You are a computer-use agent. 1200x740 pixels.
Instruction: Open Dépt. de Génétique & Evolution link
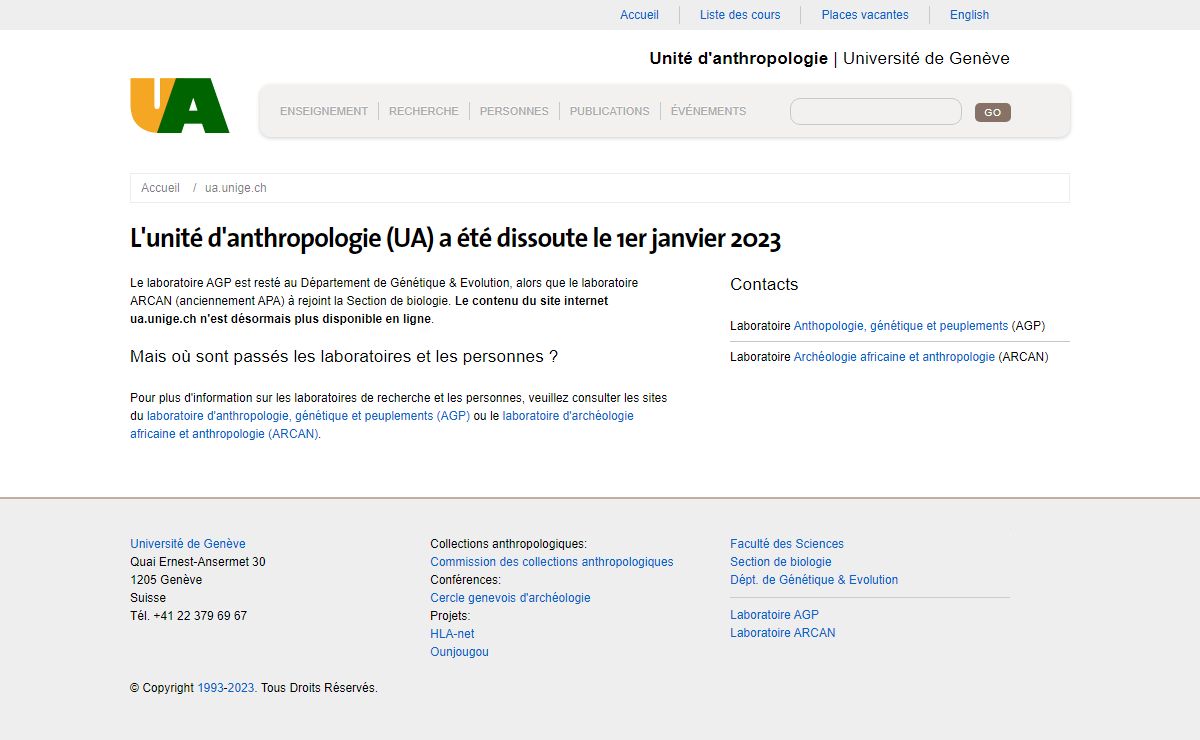pyautogui.click(x=814, y=580)
